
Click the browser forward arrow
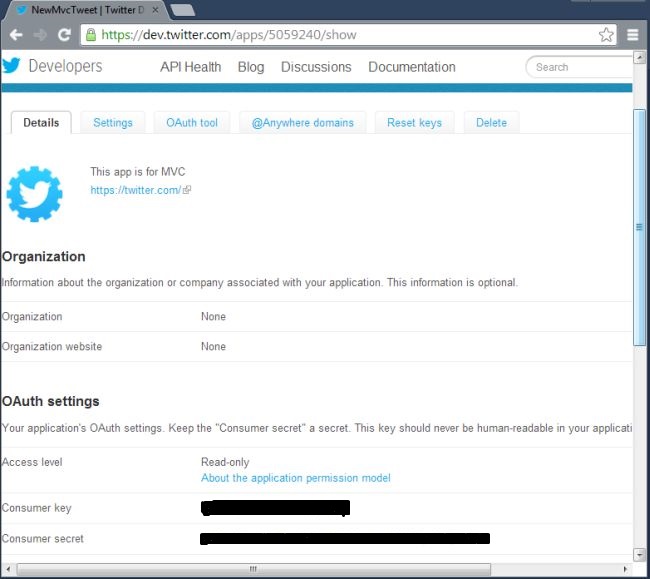(40, 35)
